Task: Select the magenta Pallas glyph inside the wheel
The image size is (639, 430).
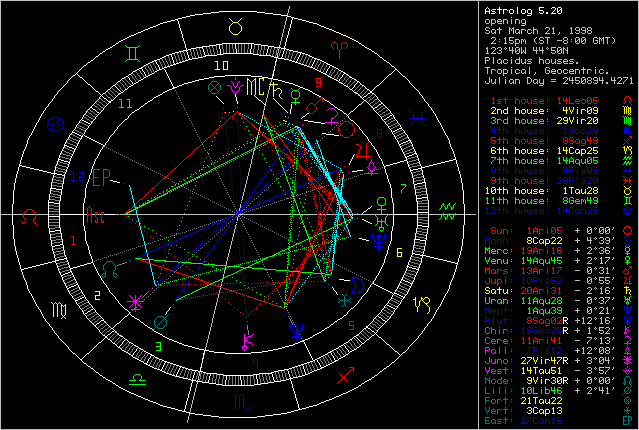Action: (x=371, y=168)
